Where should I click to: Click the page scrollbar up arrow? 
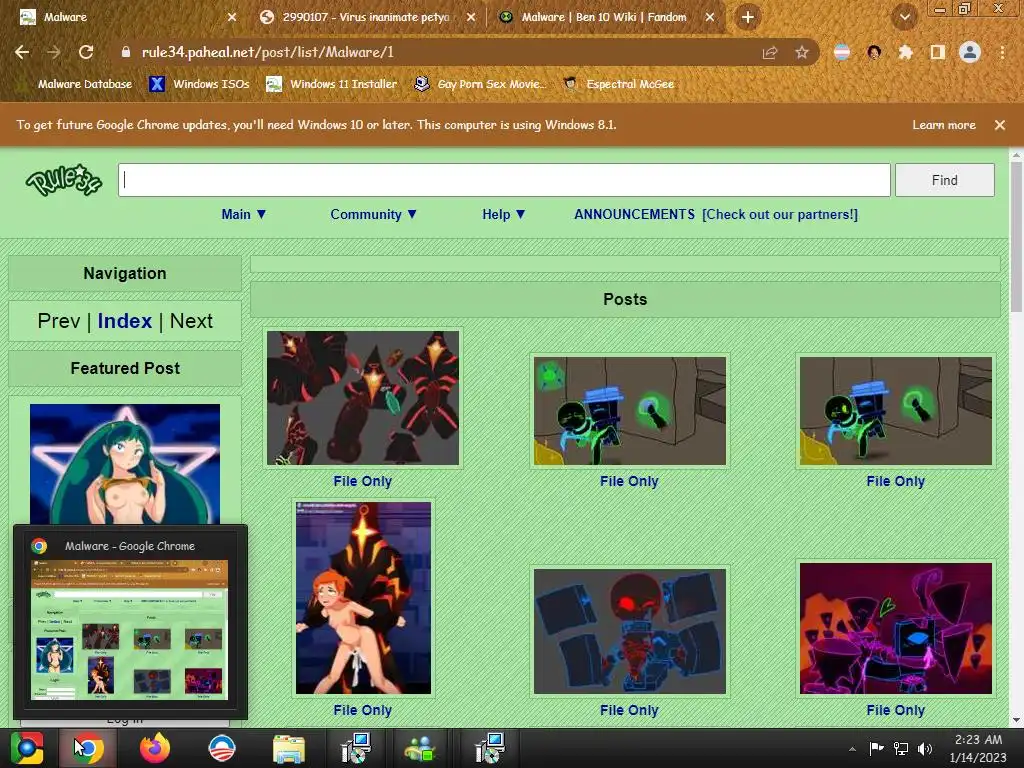click(1016, 155)
